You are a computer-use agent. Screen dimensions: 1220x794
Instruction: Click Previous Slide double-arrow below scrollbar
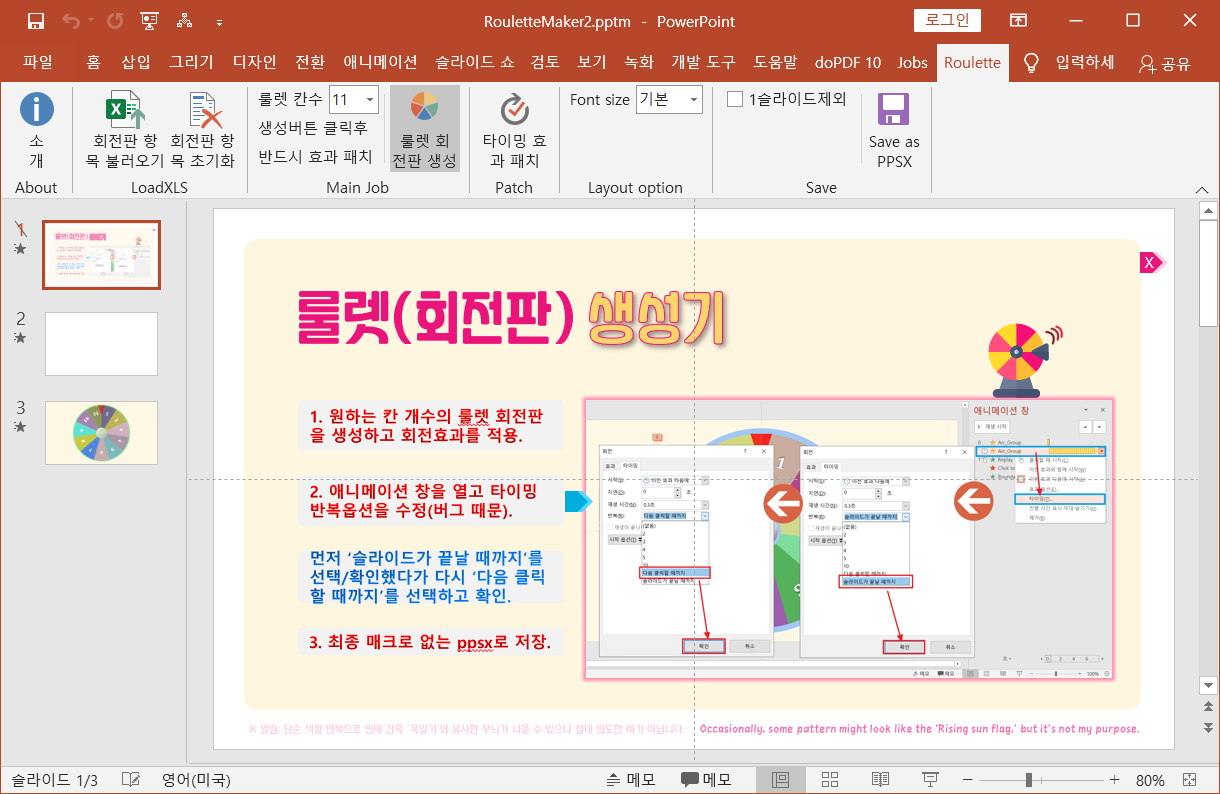point(1208,706)
